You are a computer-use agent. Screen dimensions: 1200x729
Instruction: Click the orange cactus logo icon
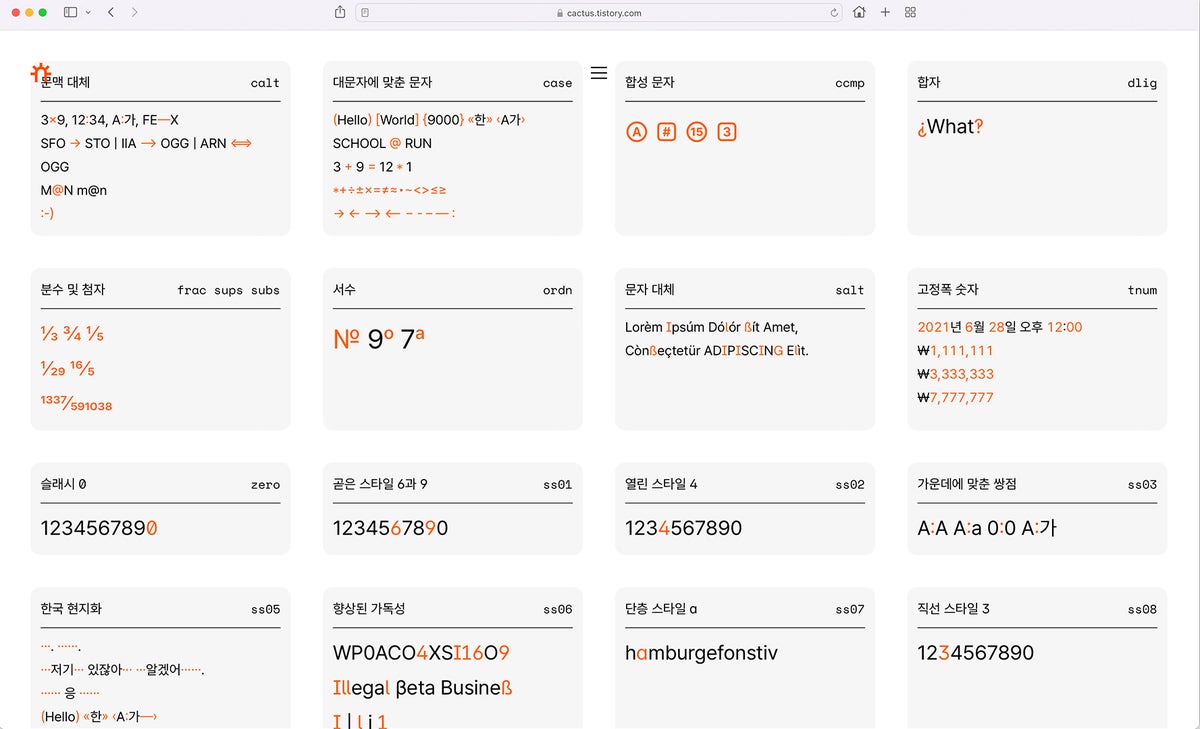click(40, 72)
